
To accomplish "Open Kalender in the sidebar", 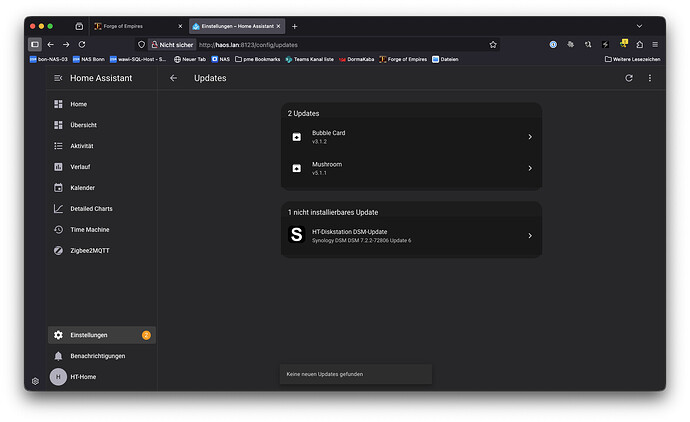I will tap(82, 188).
